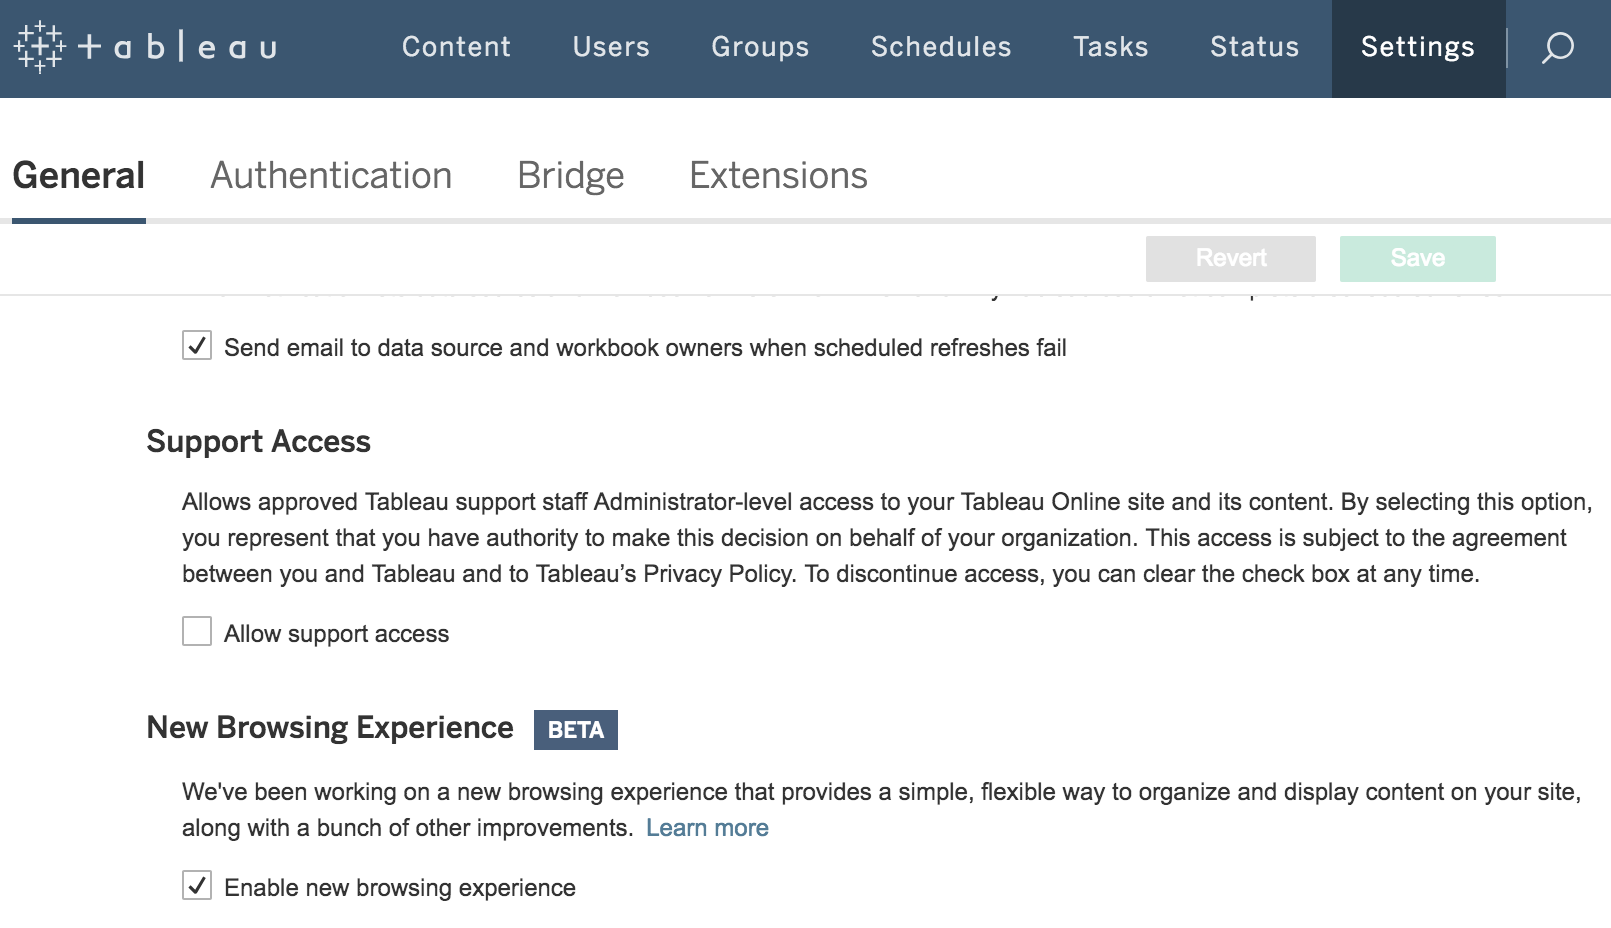
Task: Click 'Send email to data source' label
Action: [x=645, y=348]
